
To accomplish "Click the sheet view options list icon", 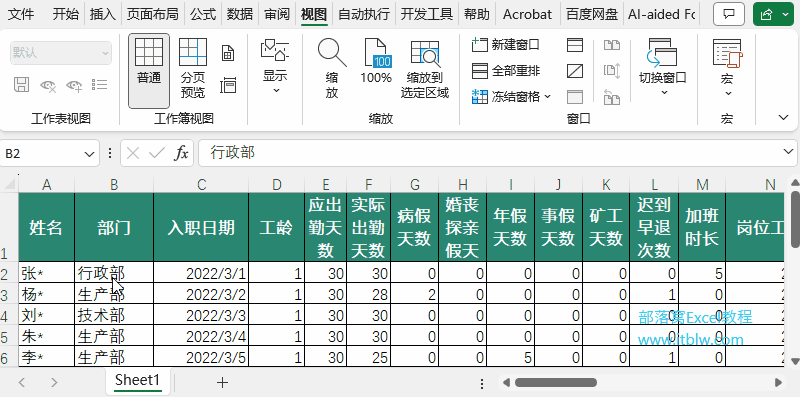I will [x=100, y=85].
